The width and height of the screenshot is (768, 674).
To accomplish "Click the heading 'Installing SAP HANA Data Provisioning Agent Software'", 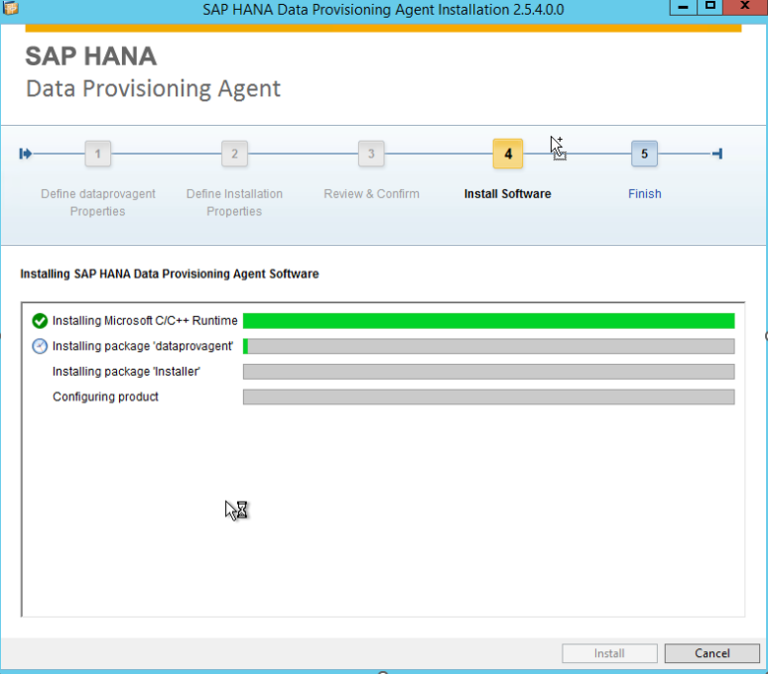I will point(169,274).
